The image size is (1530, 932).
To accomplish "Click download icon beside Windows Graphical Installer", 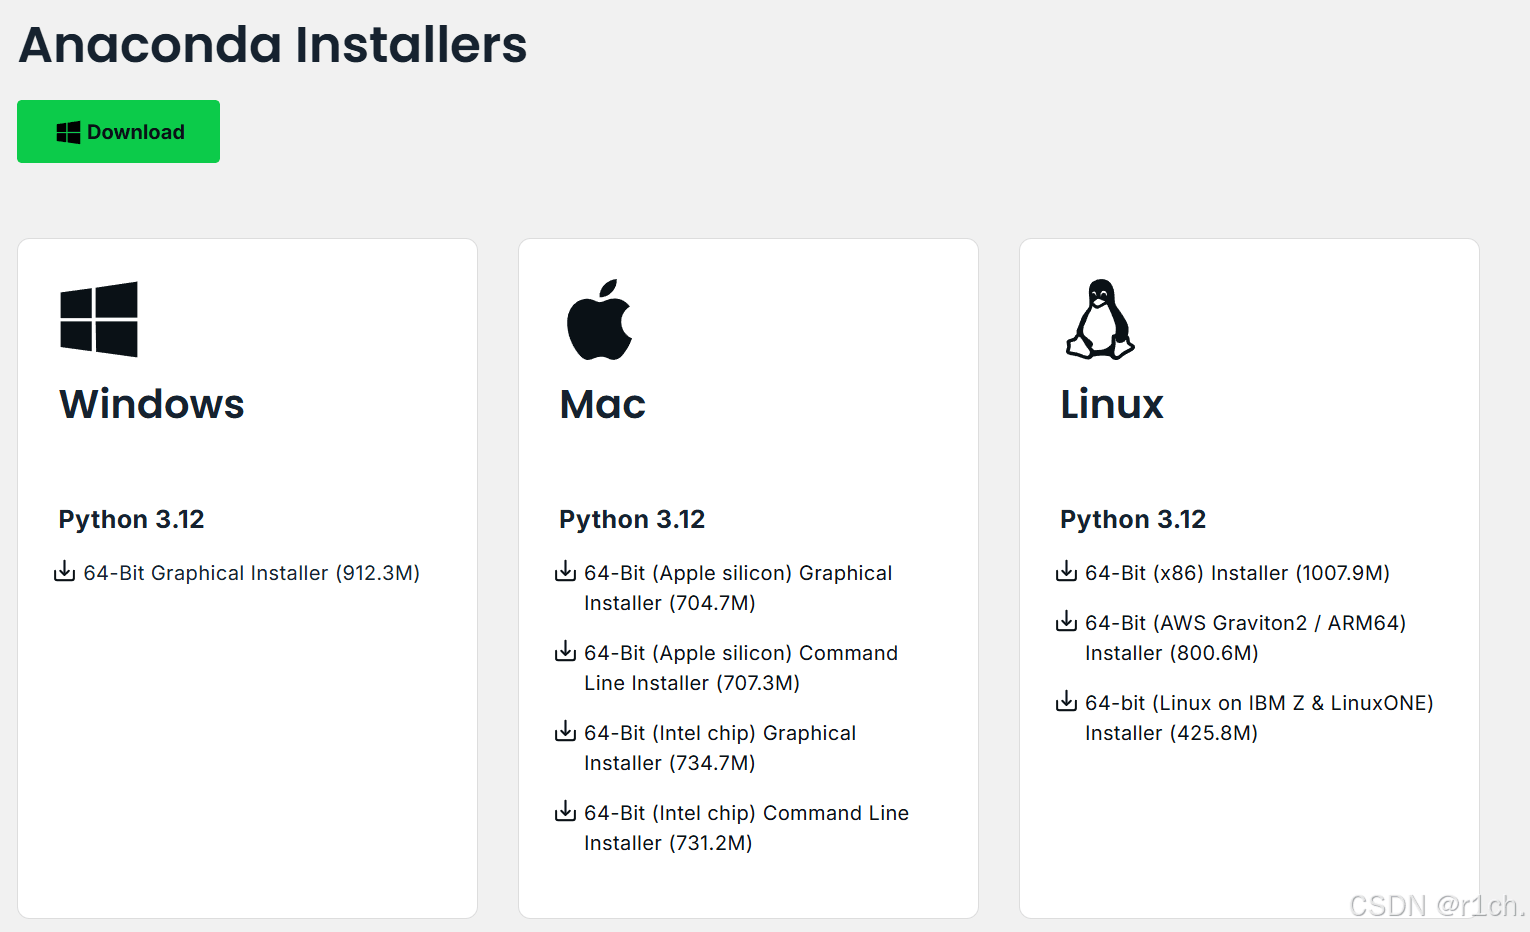I will (x=64, y=572).
